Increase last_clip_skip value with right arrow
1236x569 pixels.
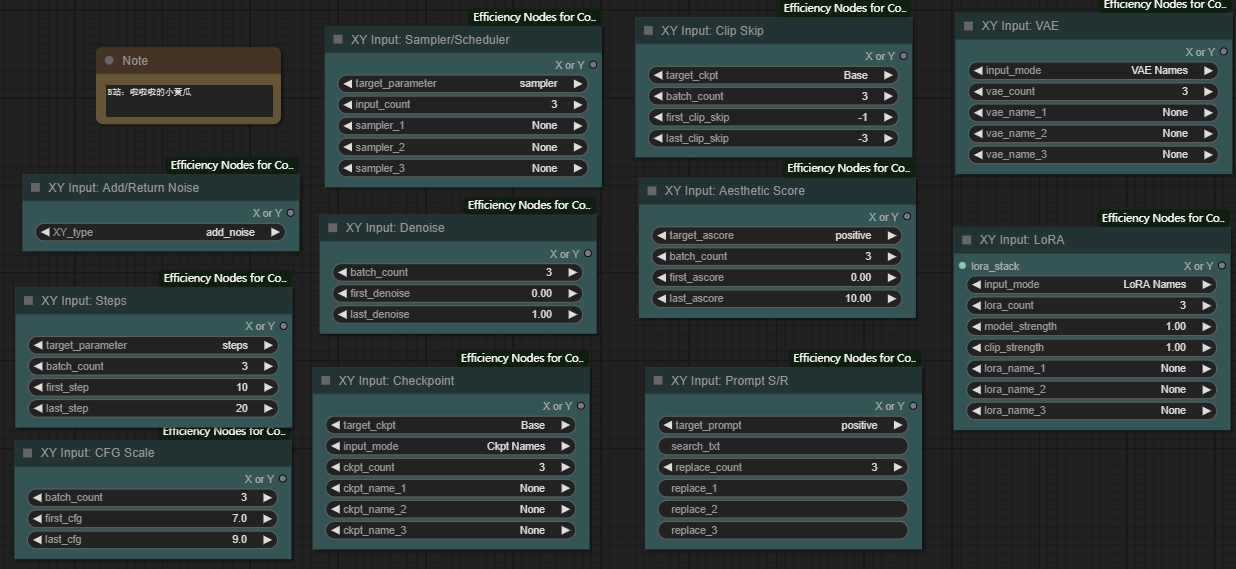click(887, 138)
